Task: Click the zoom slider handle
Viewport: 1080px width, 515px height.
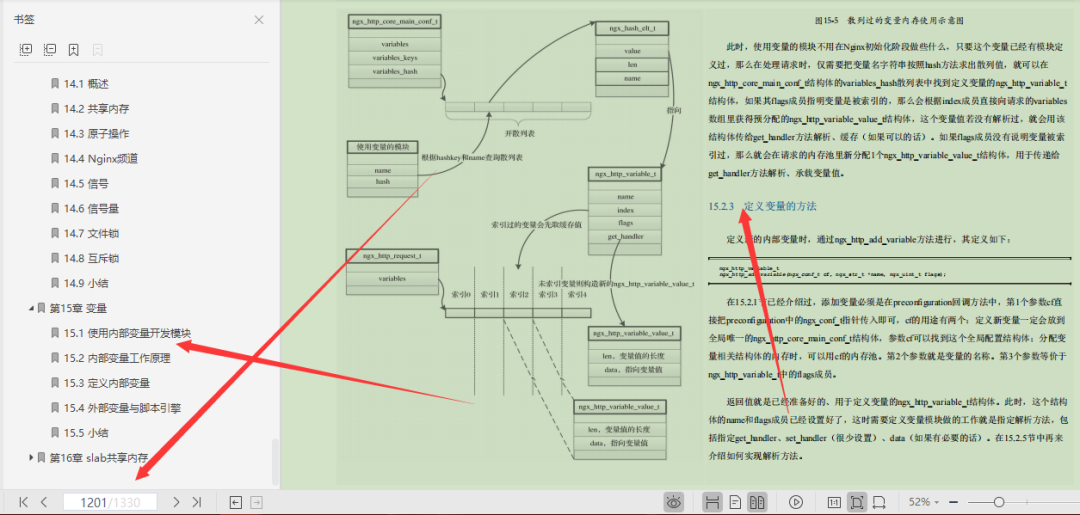Action: coord(999,502)
